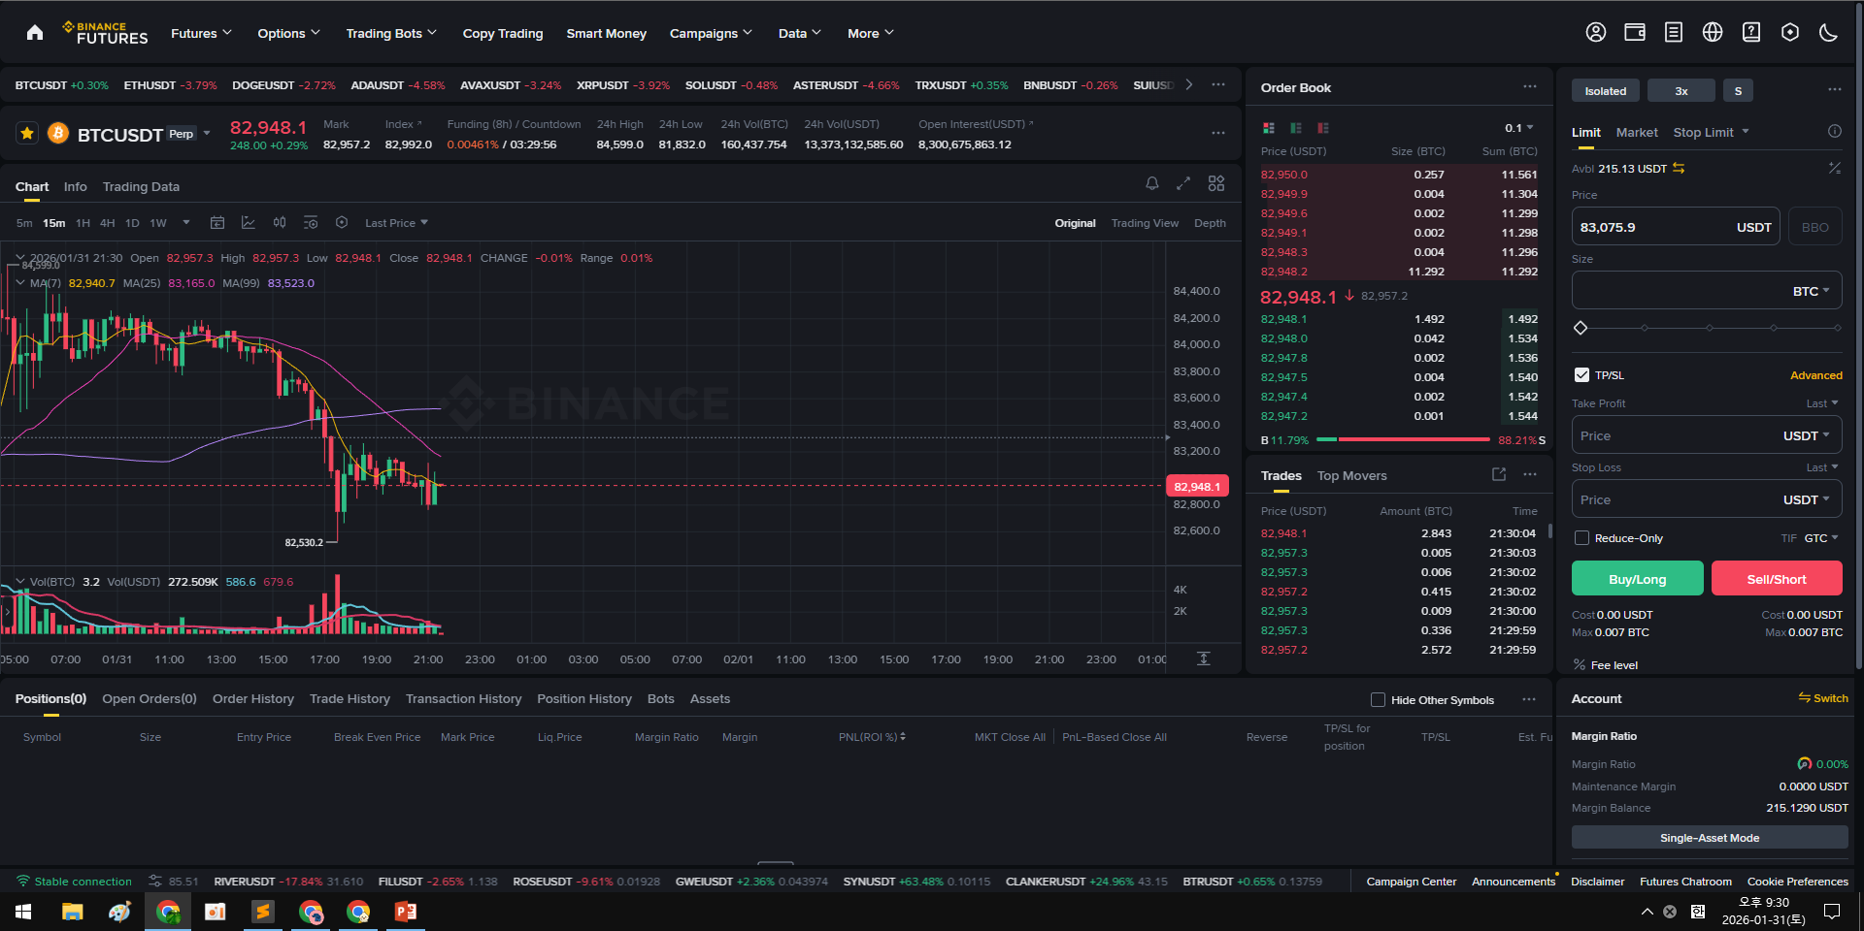Image resolution: width=1864 pixels, height=931 pixels.
Task: Open the Size BTC unit dropdown
Action: click(1811, 291)
